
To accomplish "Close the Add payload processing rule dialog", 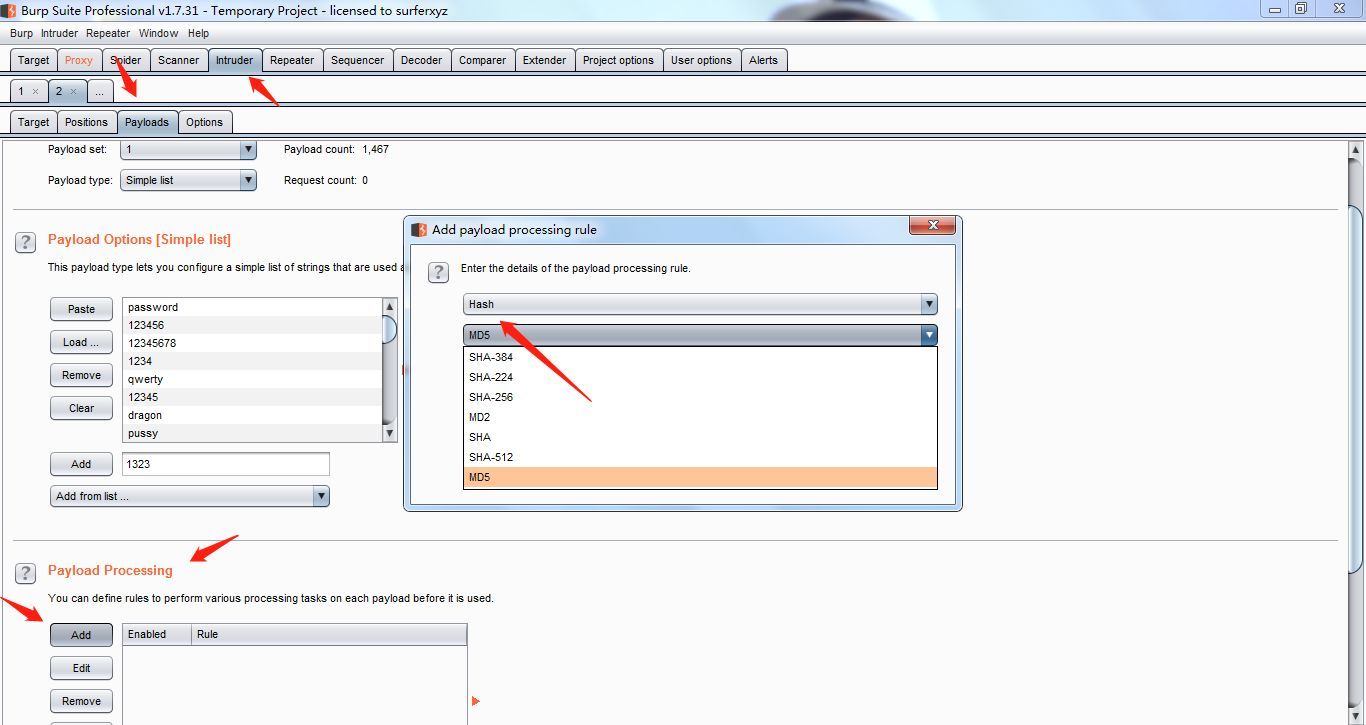I will 932,226.
